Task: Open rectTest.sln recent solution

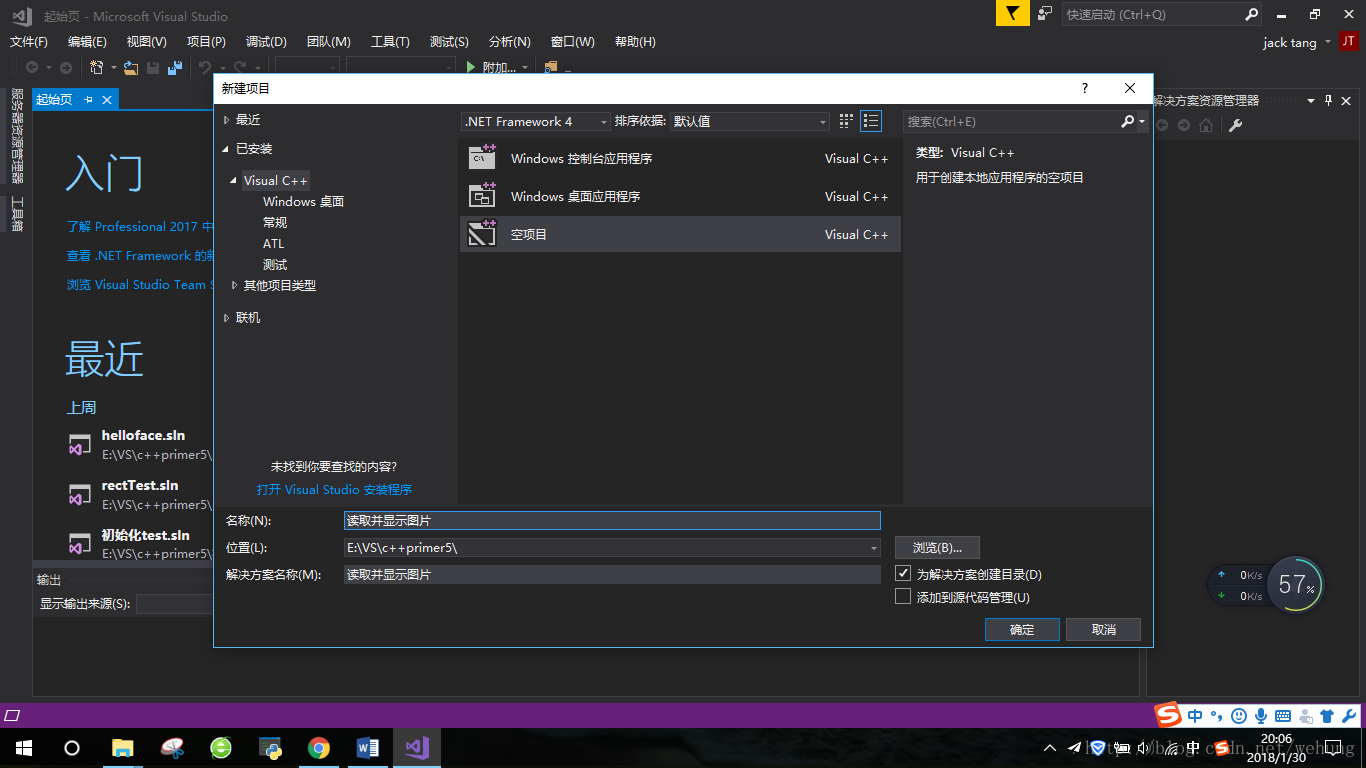Action: pos(140,486)
